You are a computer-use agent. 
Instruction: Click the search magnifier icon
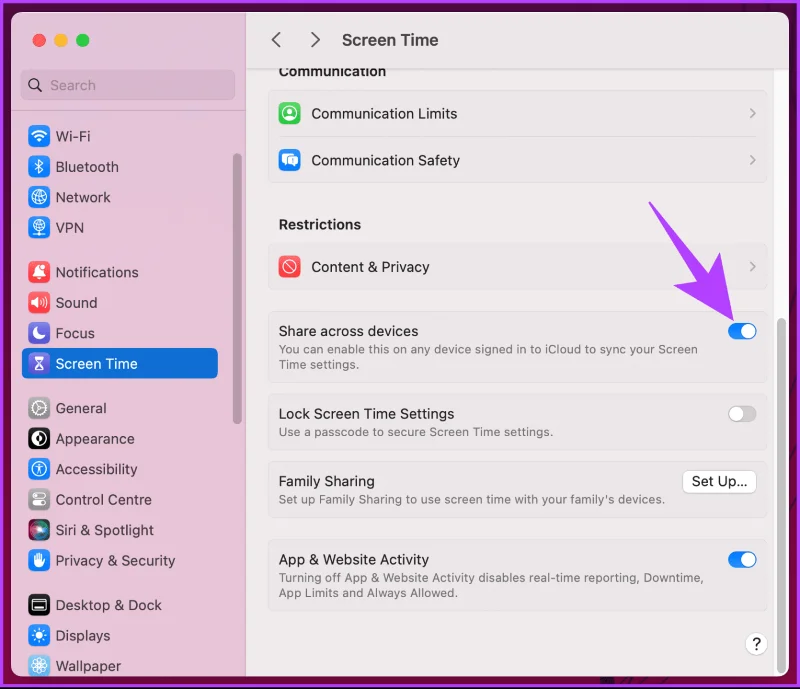[x=35, y=85]
